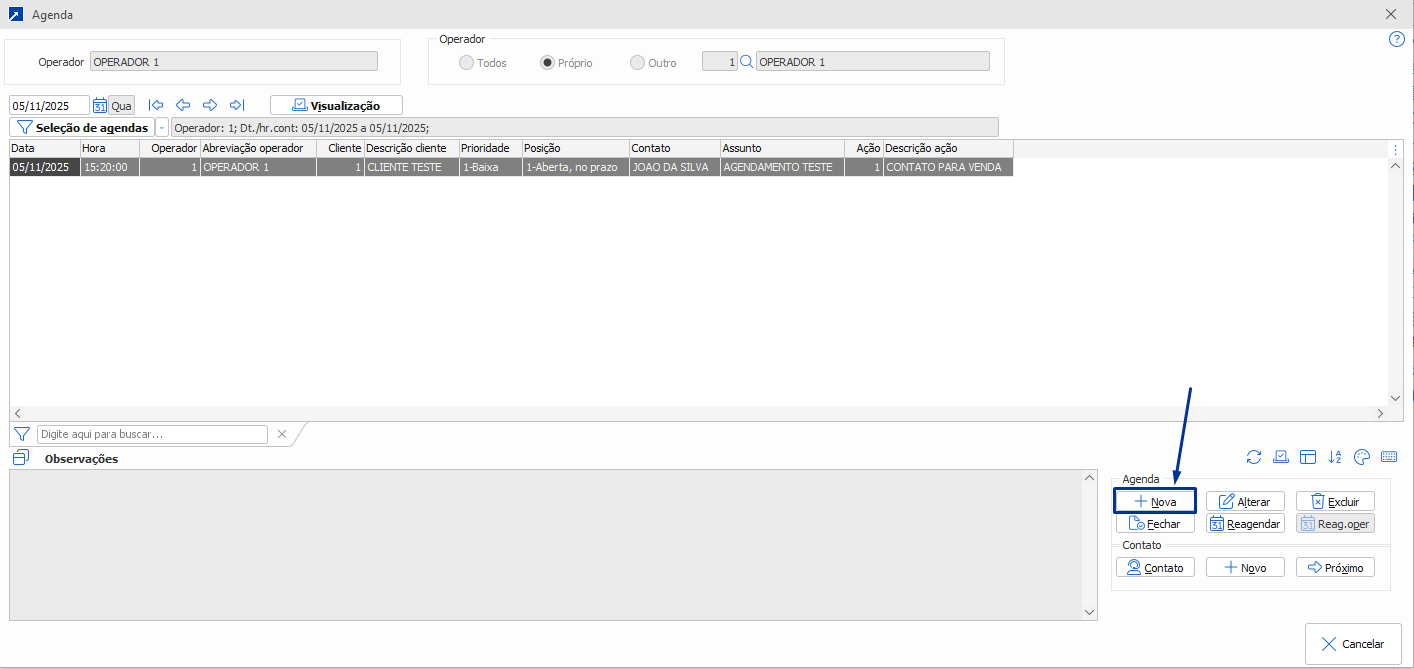The width and height of the screenshot is (1414, 669).
Task: Open the grid column options dots
Action: click(1395, 149)
